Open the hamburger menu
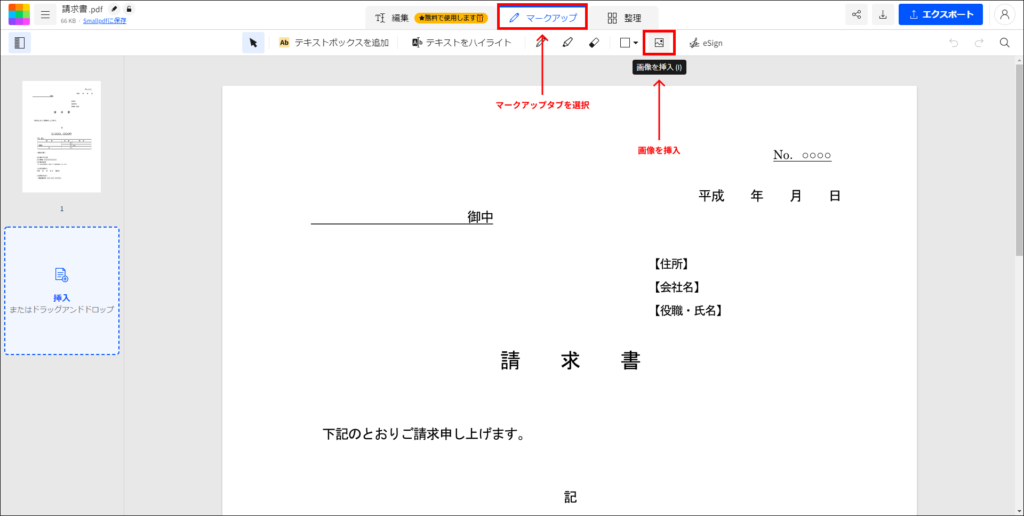This screenshot has height=516, width=1024. pyautogui.click(x=45, y=14)
